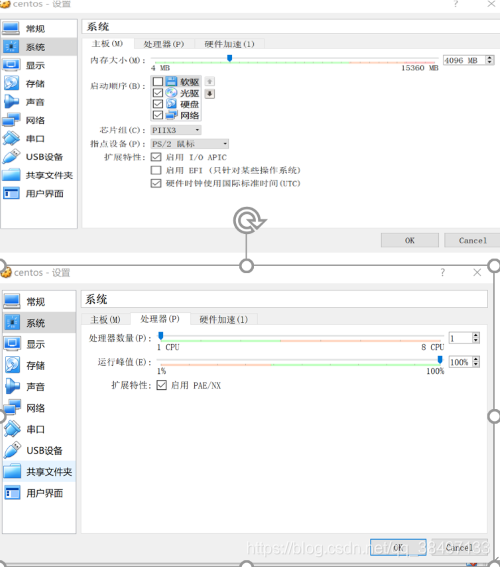Click Cancel in the upper settings window
Image resolution: width=500 pixels, height=567 pixels.
472,240
